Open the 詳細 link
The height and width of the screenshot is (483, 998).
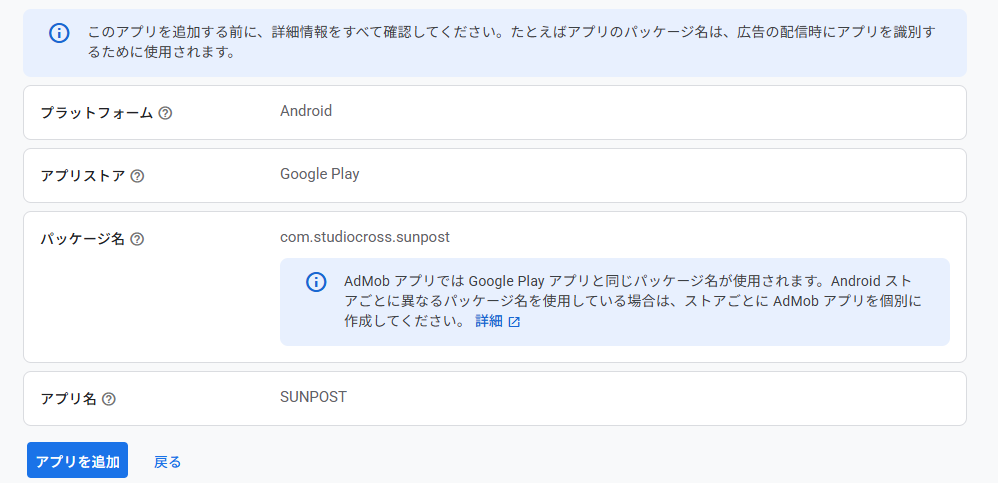click(x=489, y=322)
